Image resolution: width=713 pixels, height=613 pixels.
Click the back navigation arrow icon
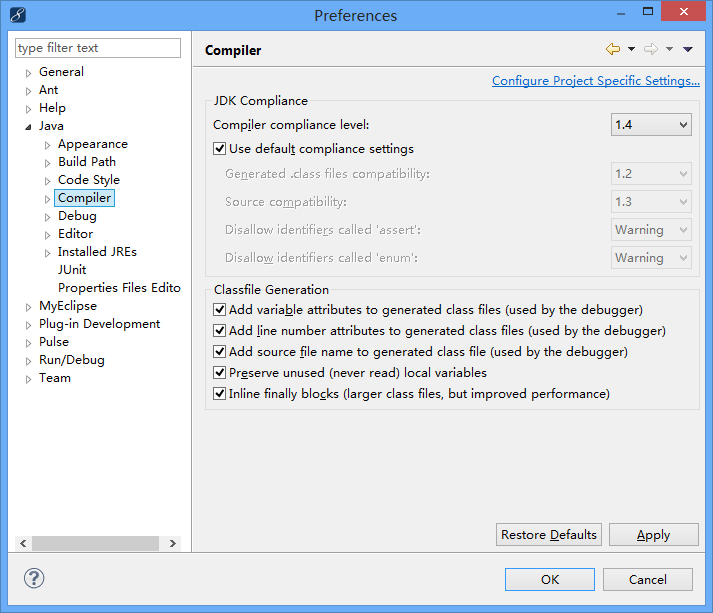613,49
